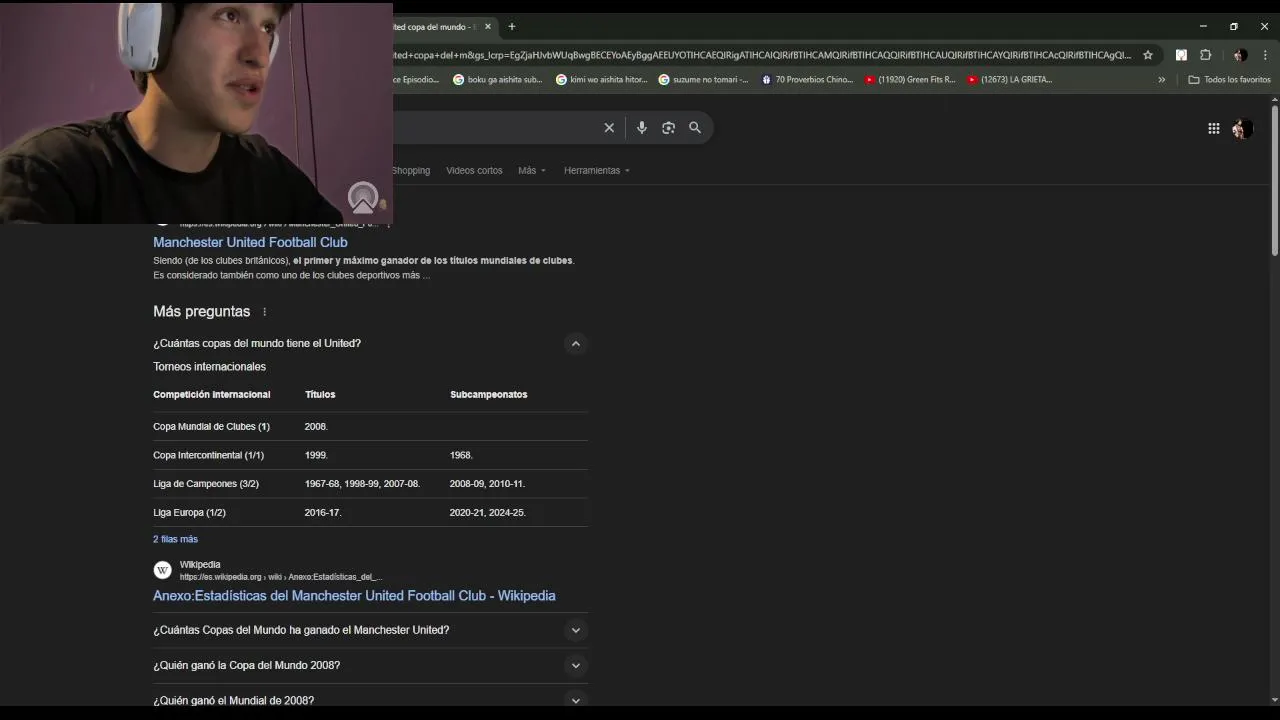The height and width of the screenshot is (720, 1280).
Task: Select the '2008-09, 2010-11.' runner-up cell
Action: tap(487, 484)
